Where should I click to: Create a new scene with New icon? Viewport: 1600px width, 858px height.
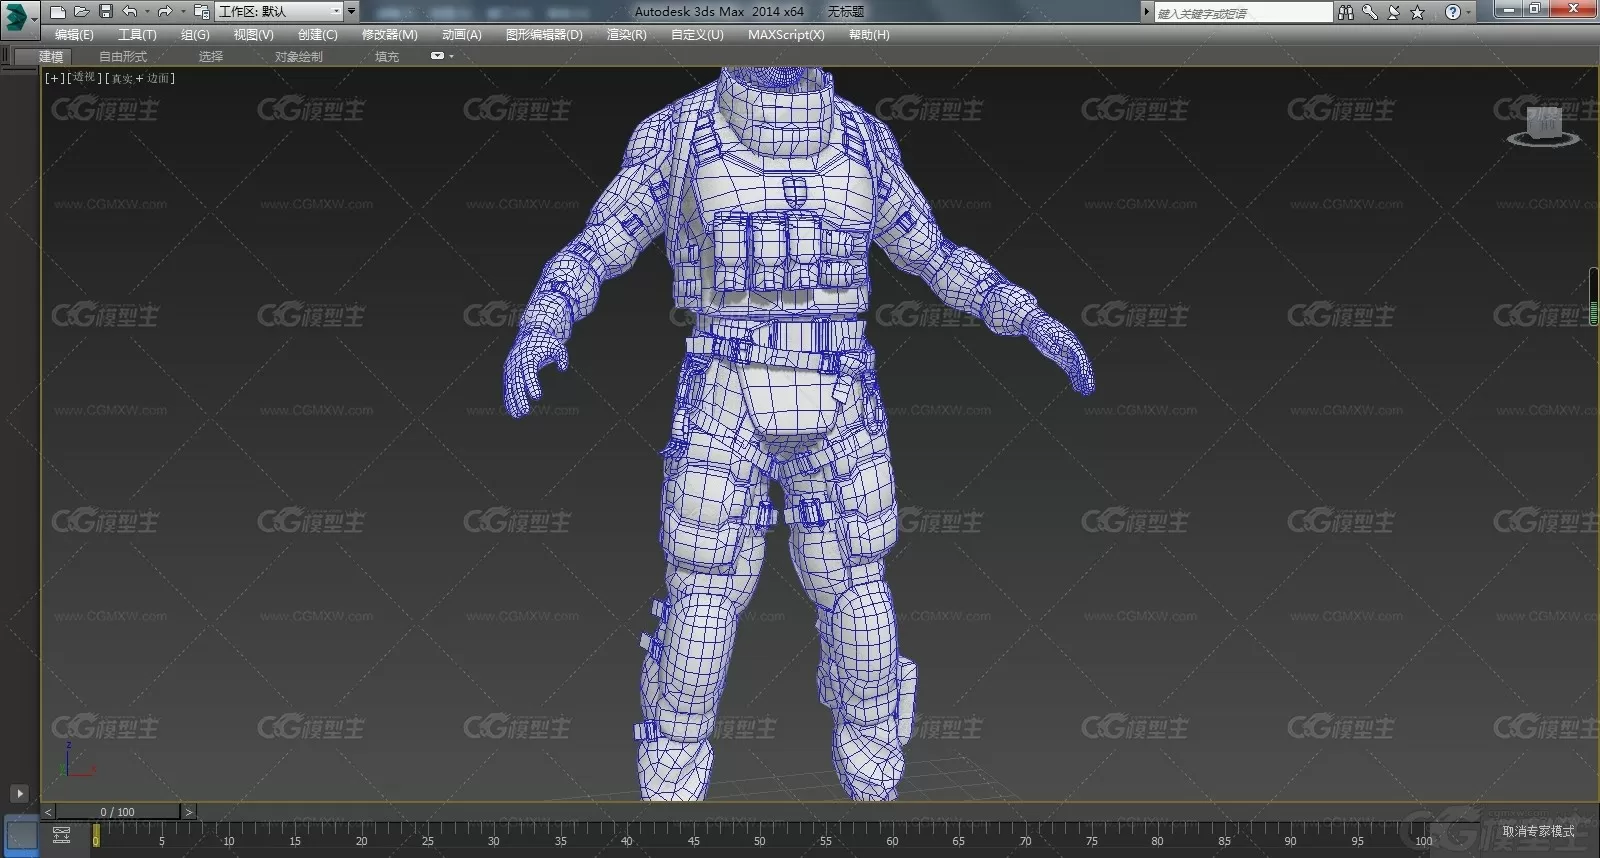click(58, 12)
